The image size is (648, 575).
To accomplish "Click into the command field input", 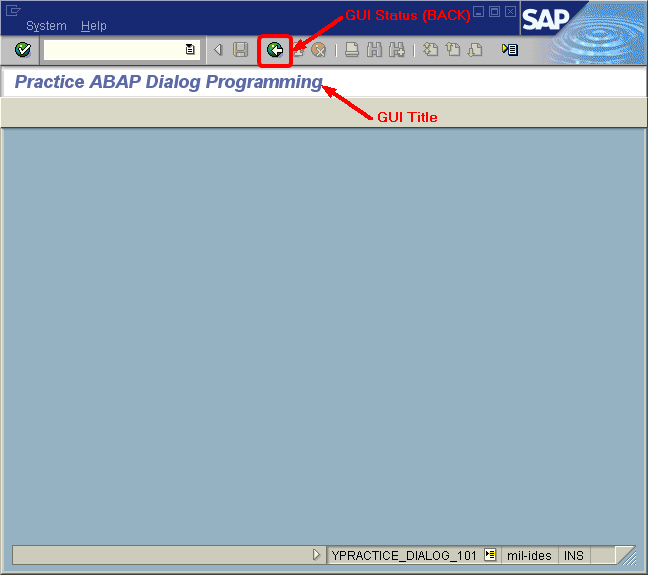I will point(113,50).
